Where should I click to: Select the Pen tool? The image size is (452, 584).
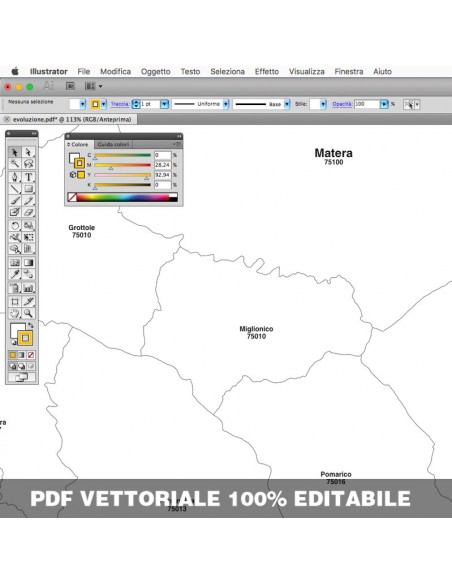point(15,177)
